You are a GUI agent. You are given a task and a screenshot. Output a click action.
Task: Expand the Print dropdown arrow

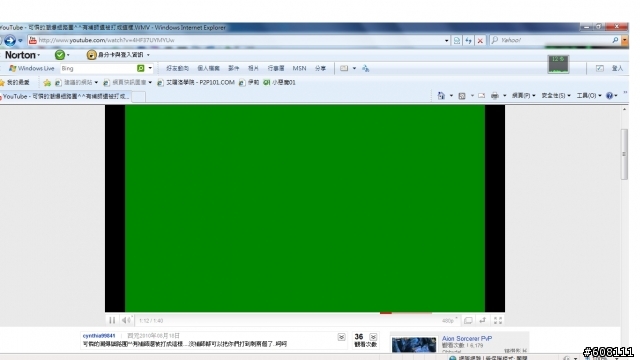click(504, 96)
